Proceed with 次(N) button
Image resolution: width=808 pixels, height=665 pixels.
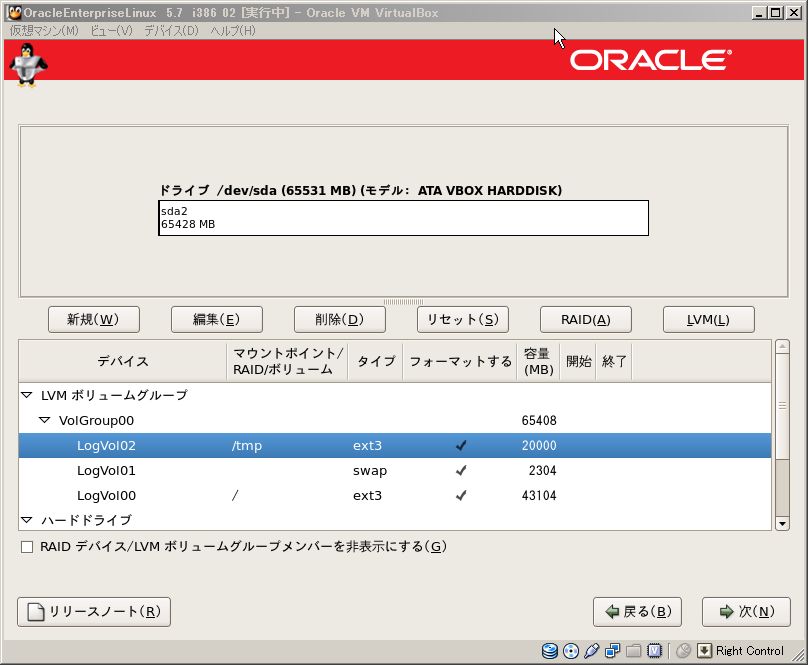pyautogui.click(x=746, y=612)
